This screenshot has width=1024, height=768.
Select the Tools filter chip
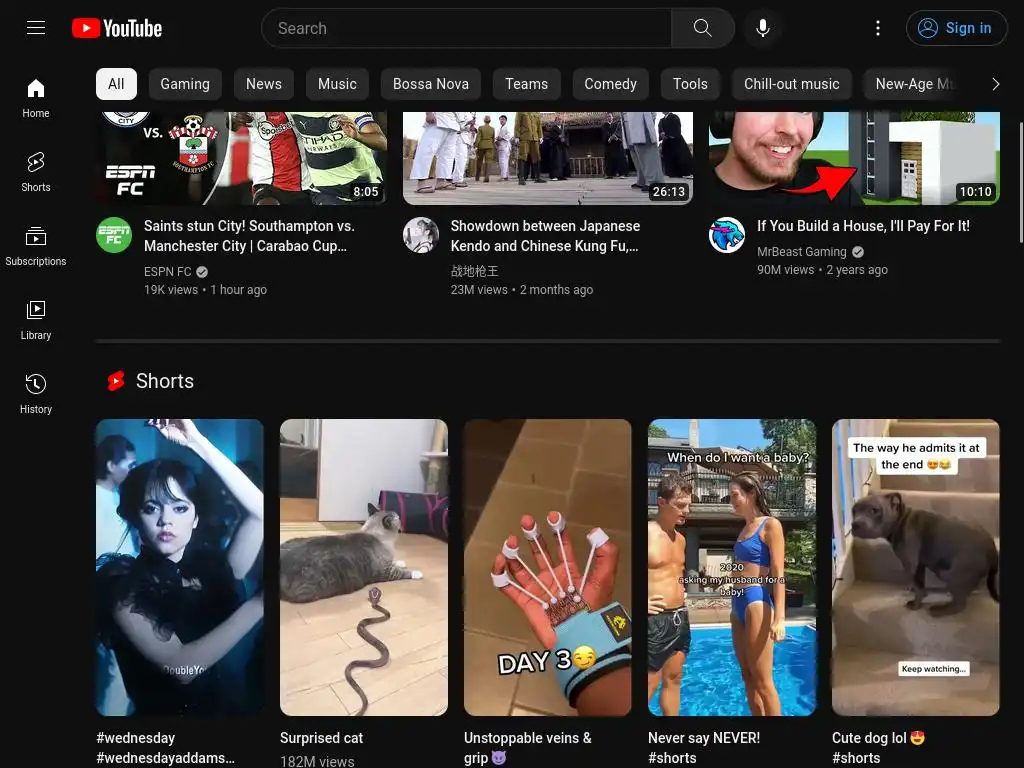tap(690, 84)
